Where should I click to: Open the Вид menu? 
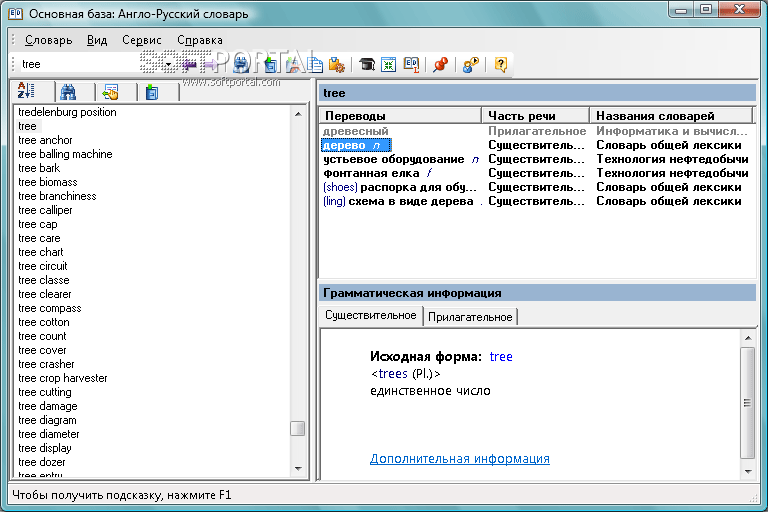pos(97,40)
